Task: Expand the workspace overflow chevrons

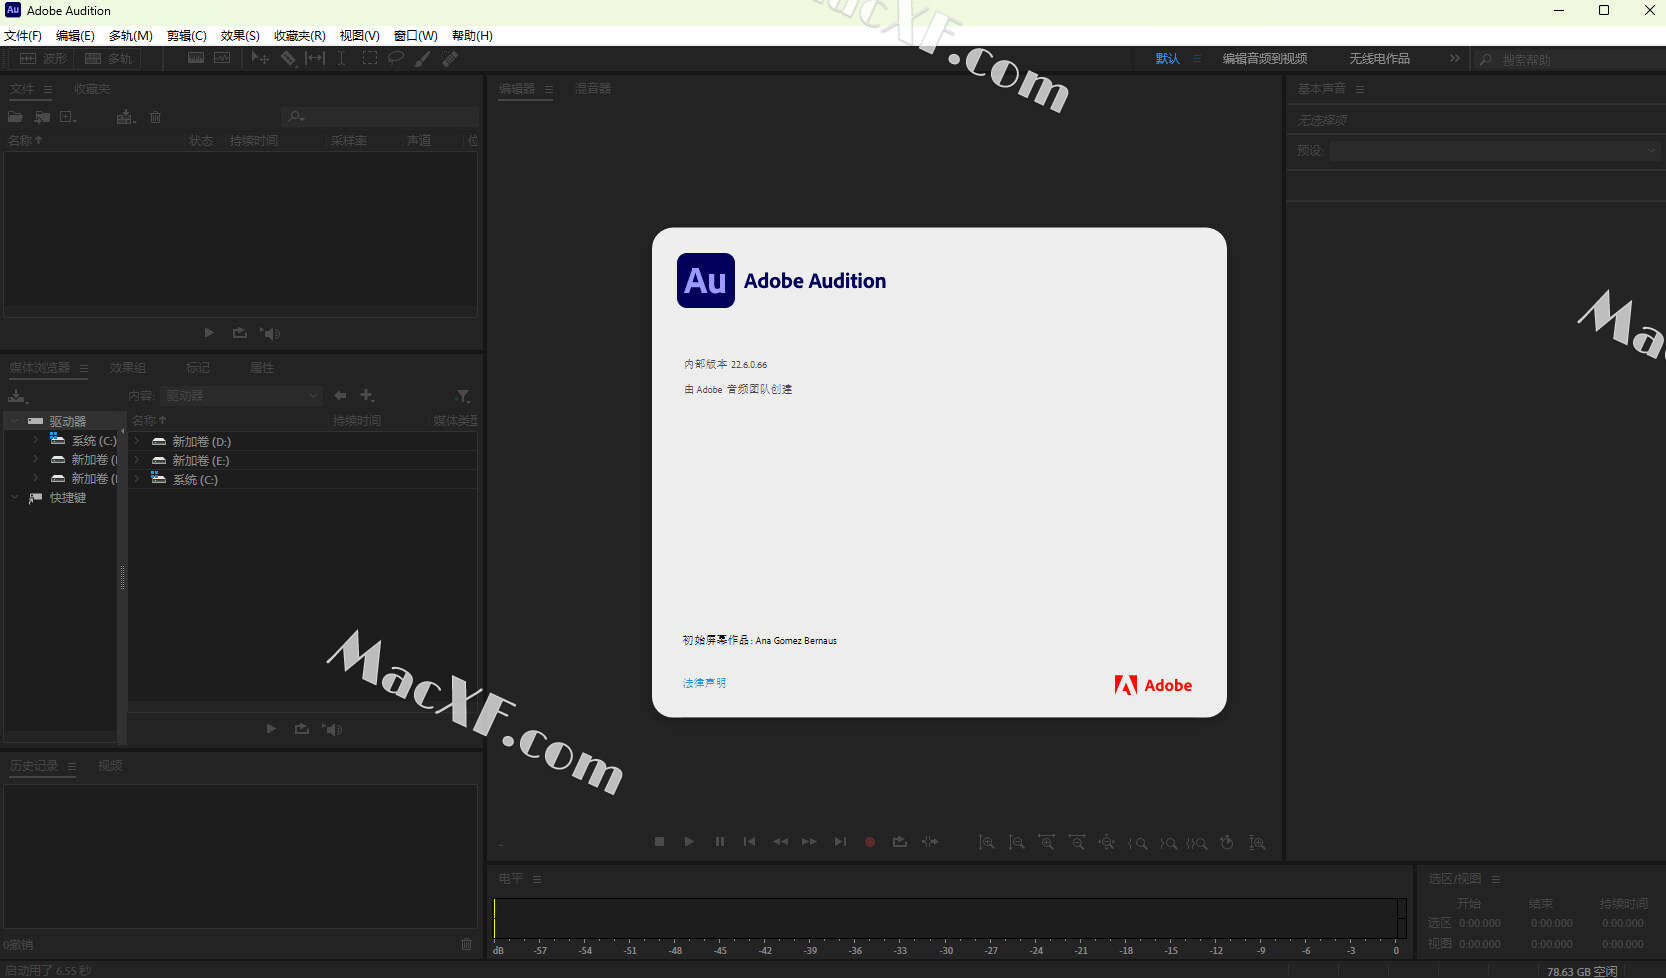Action: pos(1455,59)
